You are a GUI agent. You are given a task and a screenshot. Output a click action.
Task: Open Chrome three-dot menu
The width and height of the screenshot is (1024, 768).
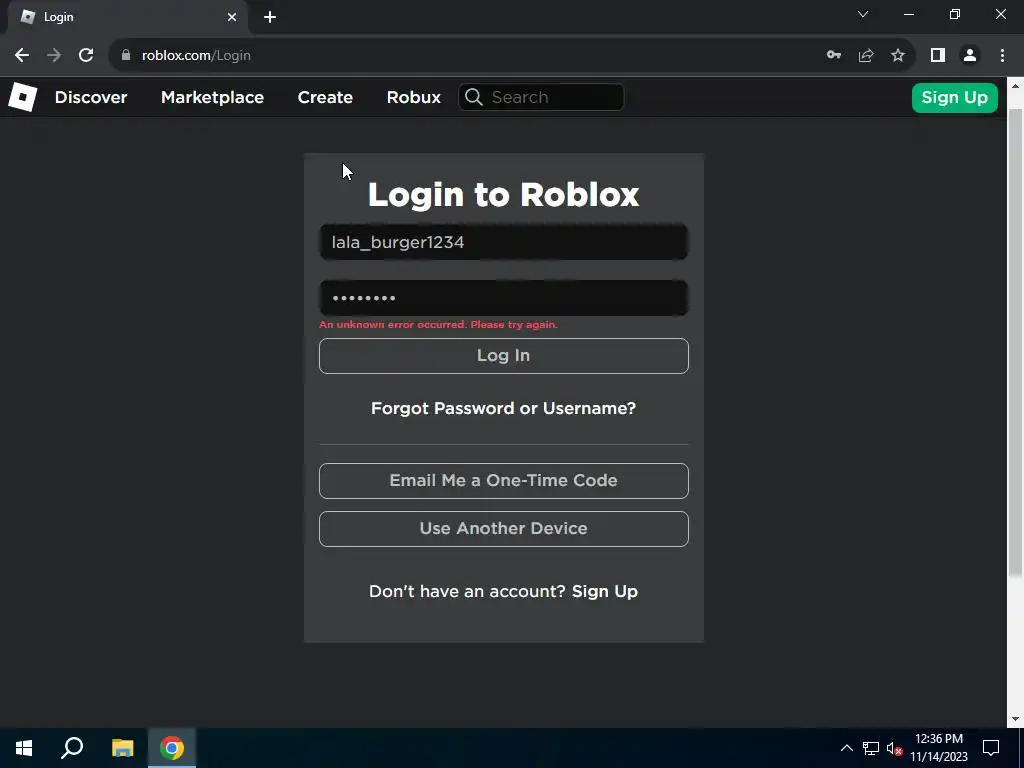coord(1002,56)
